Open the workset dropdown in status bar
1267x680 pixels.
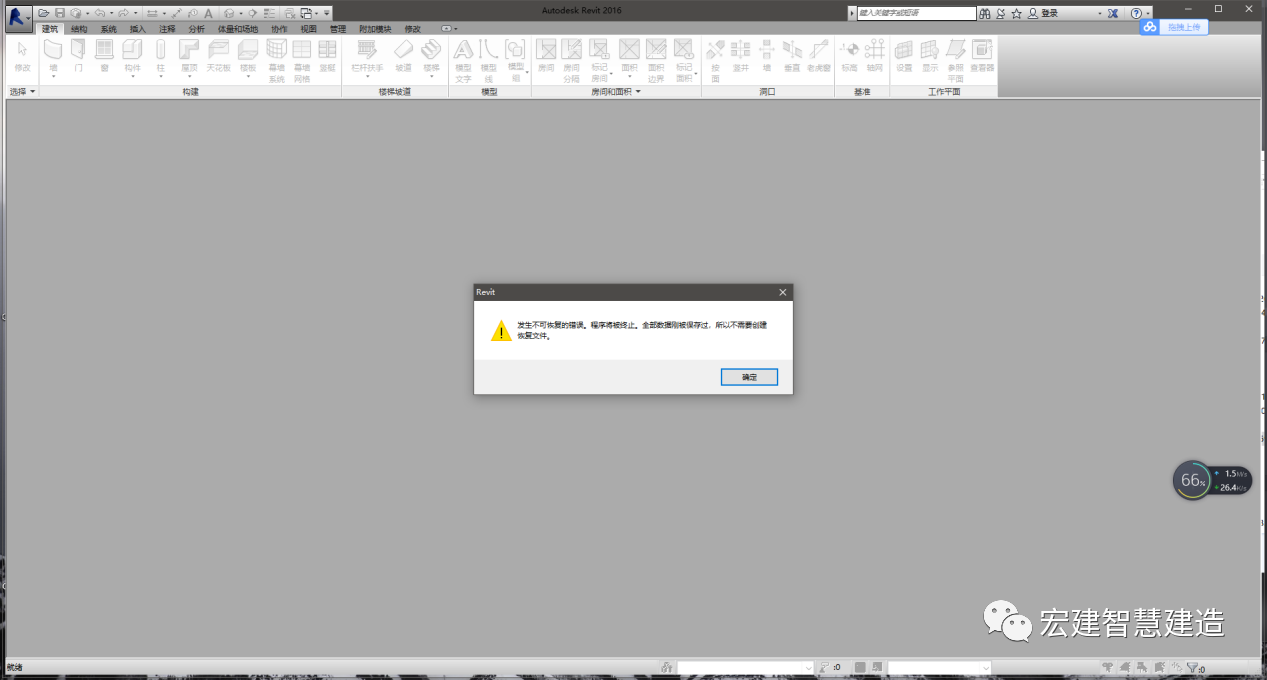(746, 668)
